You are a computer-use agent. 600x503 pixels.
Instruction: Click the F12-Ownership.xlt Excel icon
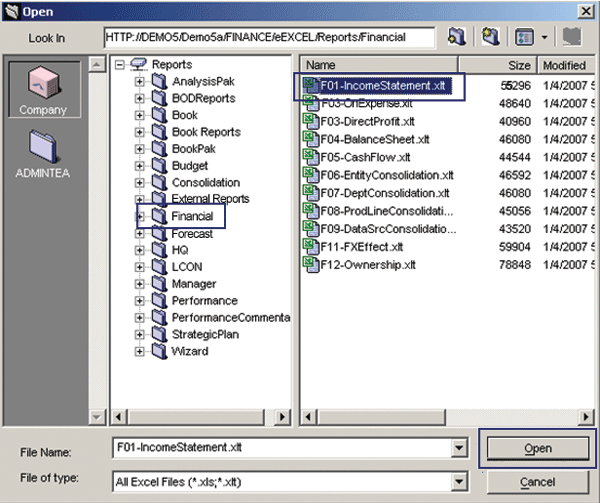tap(310, 265)
